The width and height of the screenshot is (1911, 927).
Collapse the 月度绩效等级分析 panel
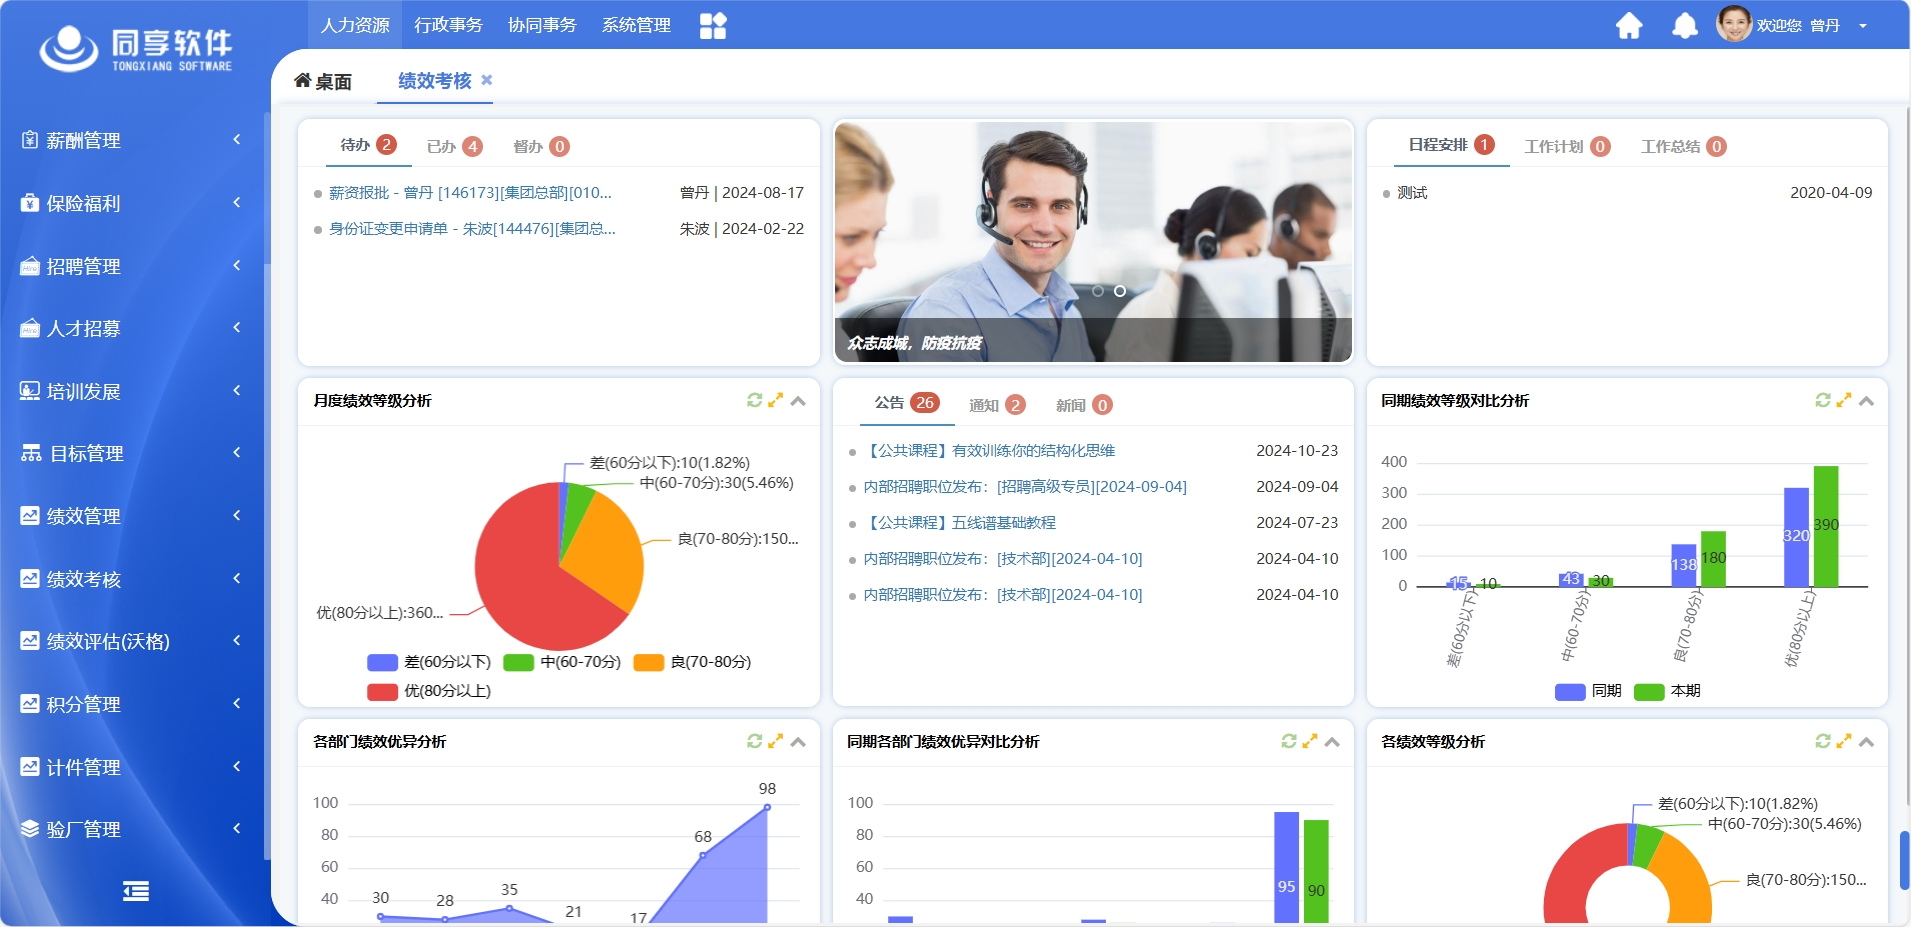798,401
